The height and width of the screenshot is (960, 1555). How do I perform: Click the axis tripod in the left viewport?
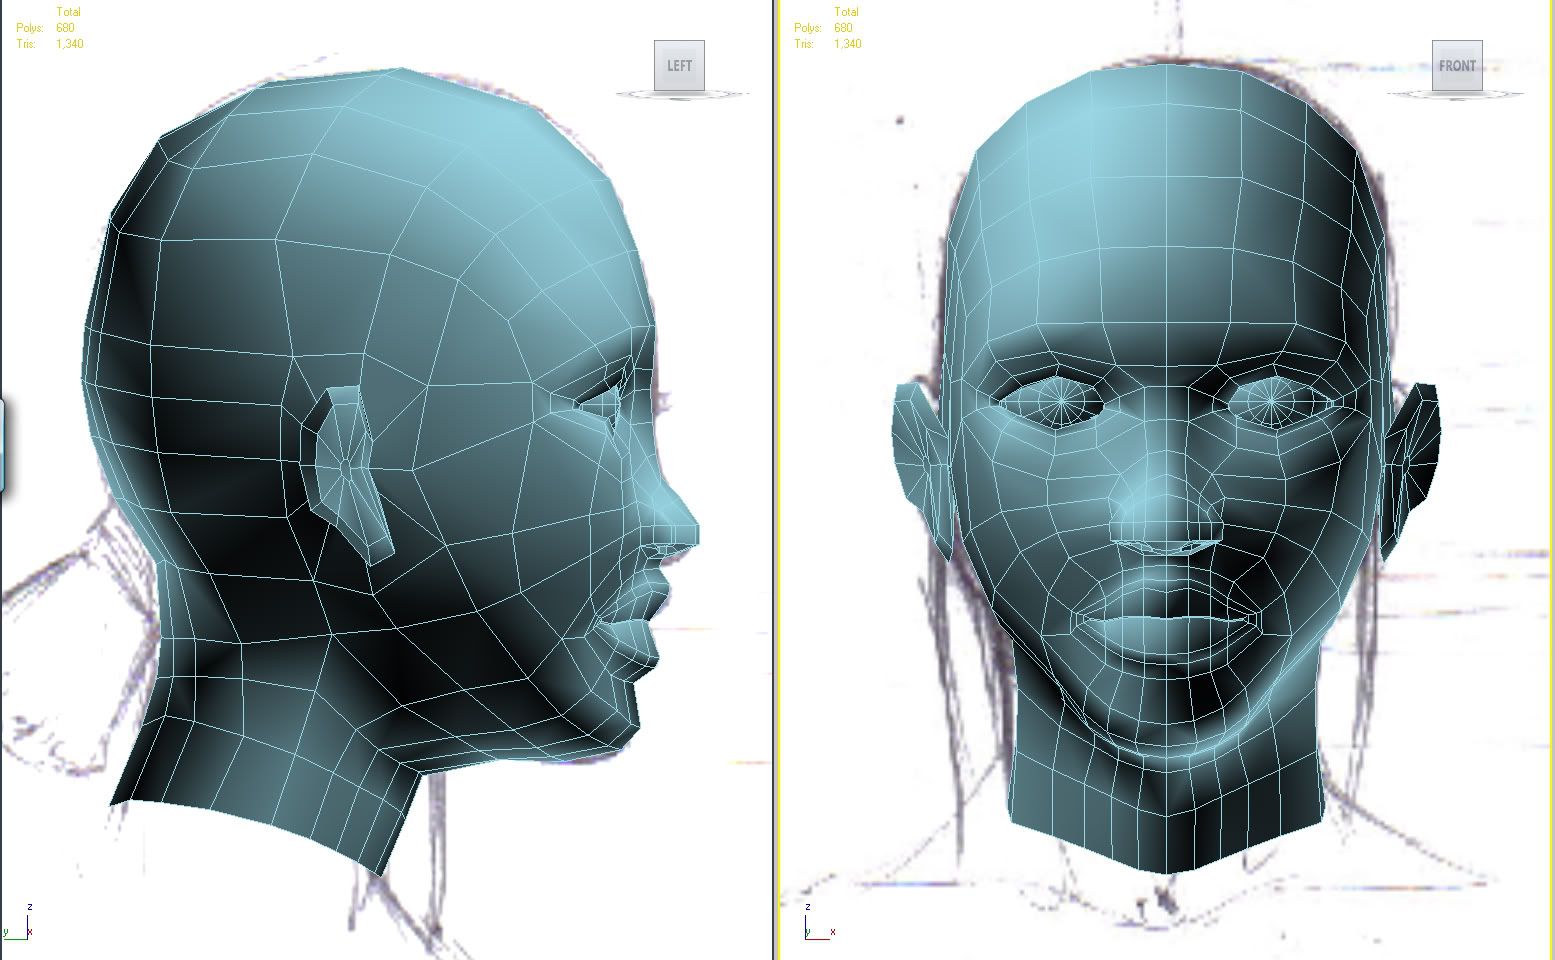click(x=19, y=922)
